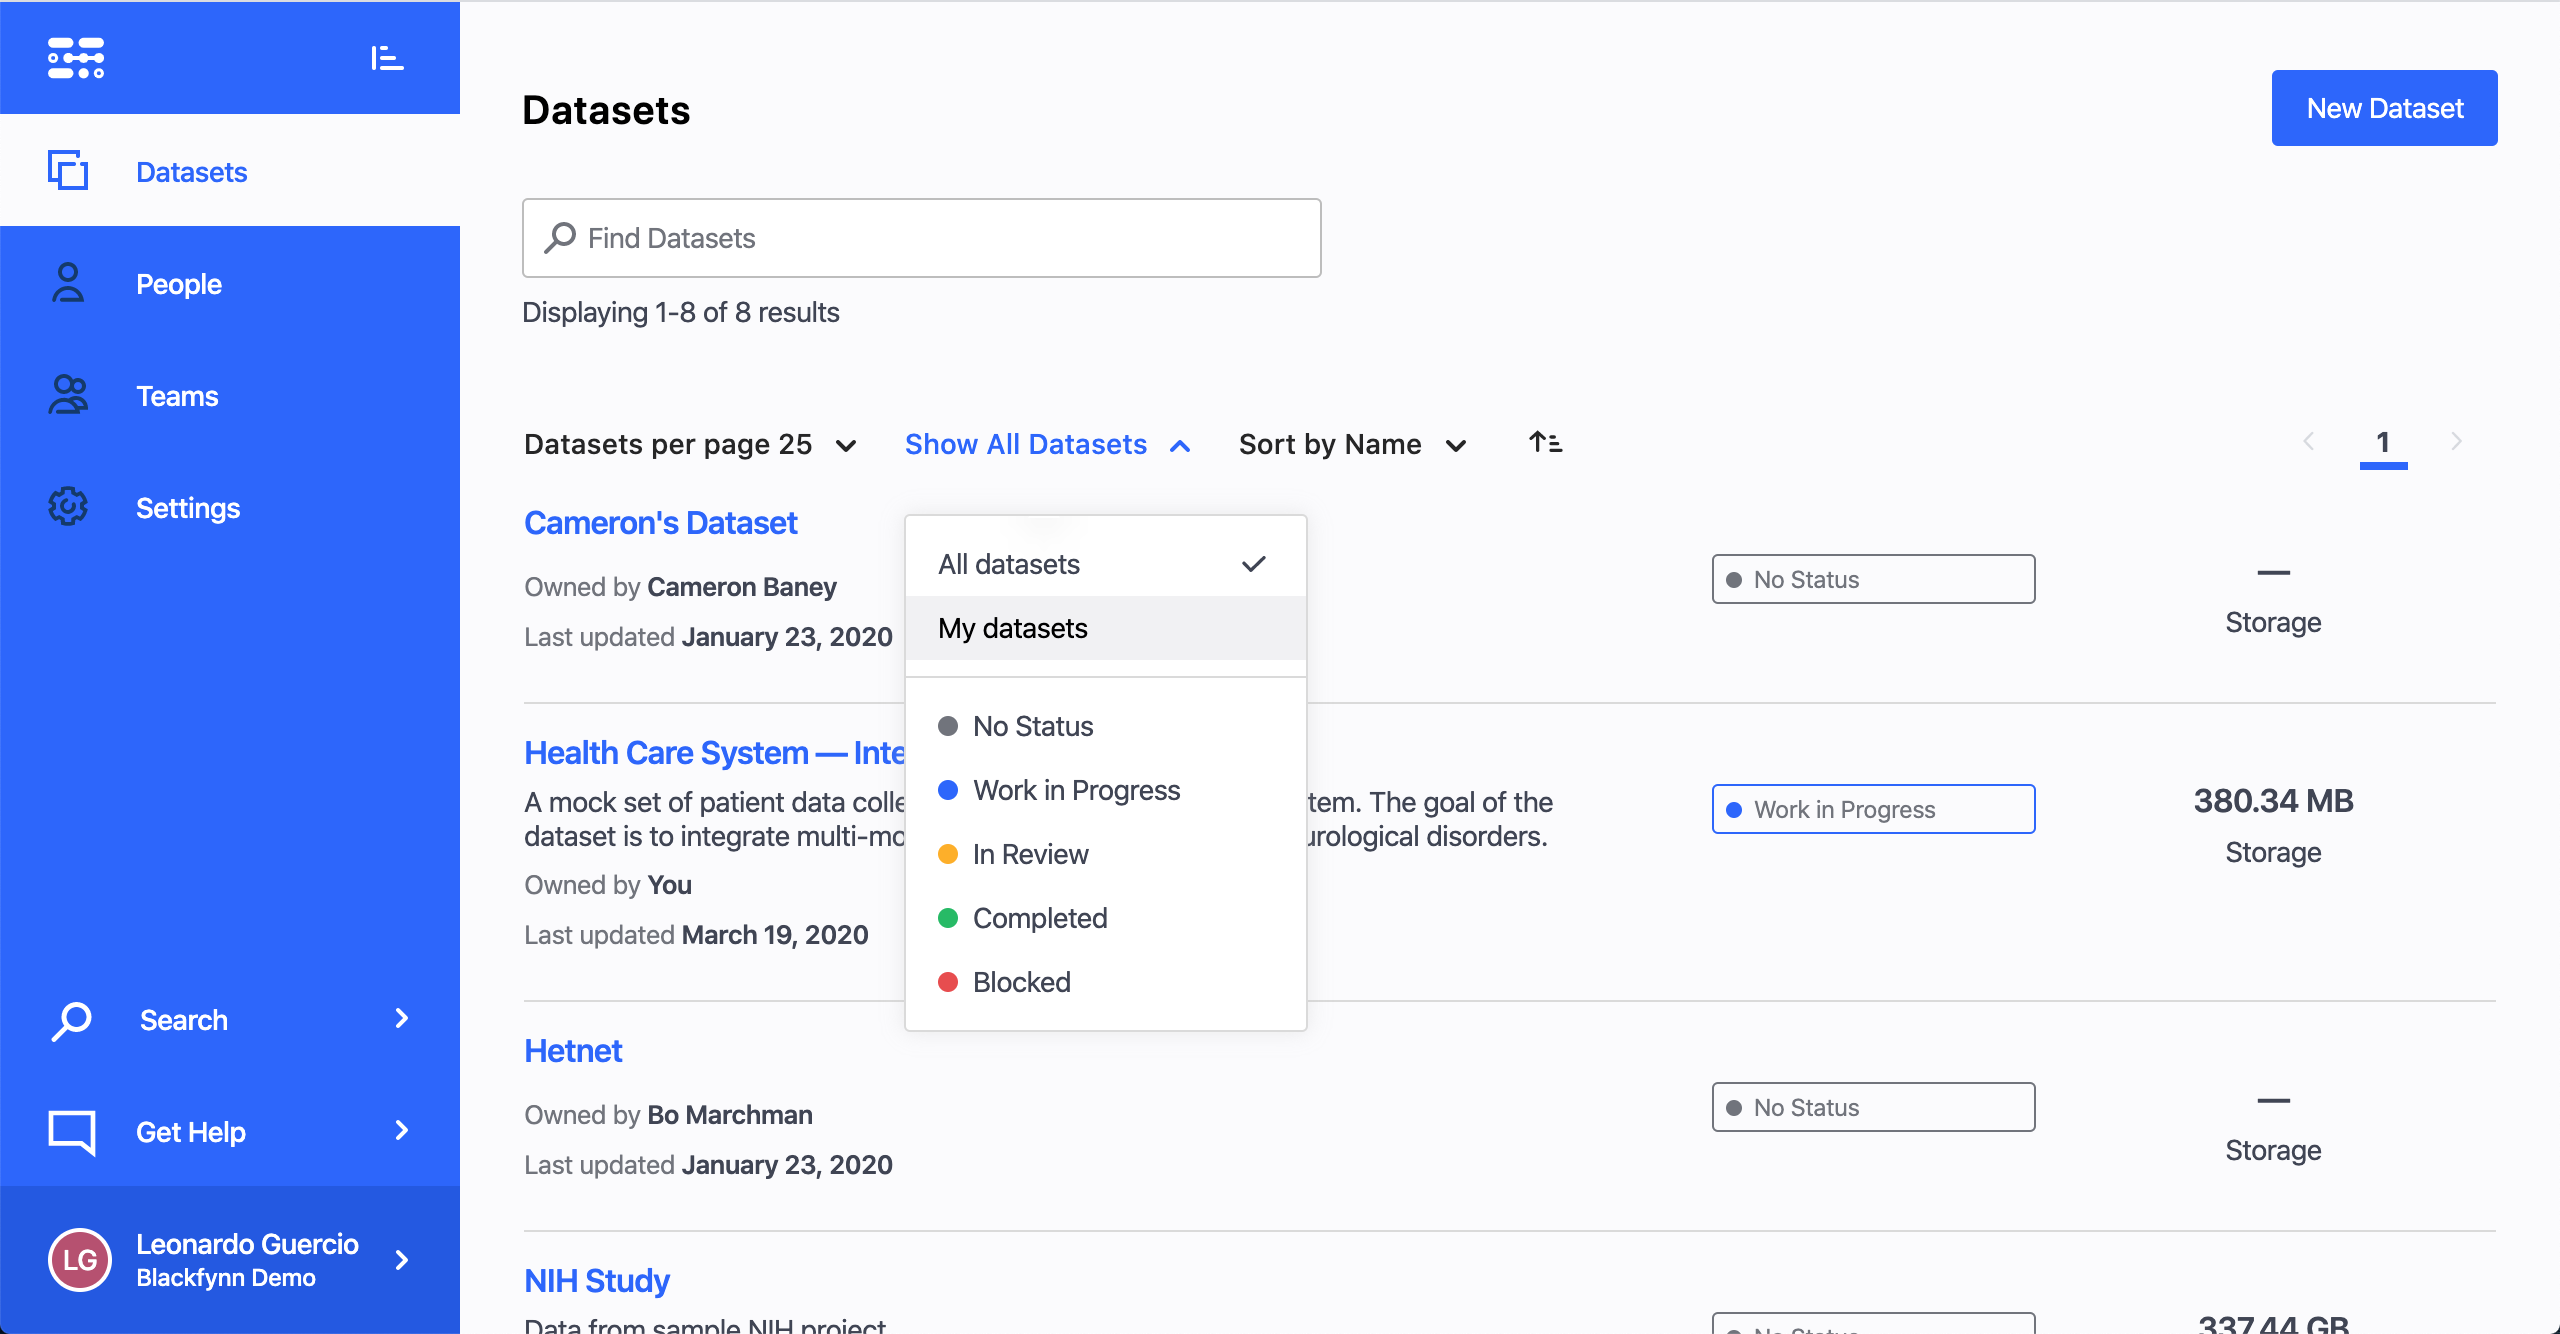Click the Get Help chat icon
This screenshot has width=2560, height=1334.
pyautogui.click(x=72, y=1131)
